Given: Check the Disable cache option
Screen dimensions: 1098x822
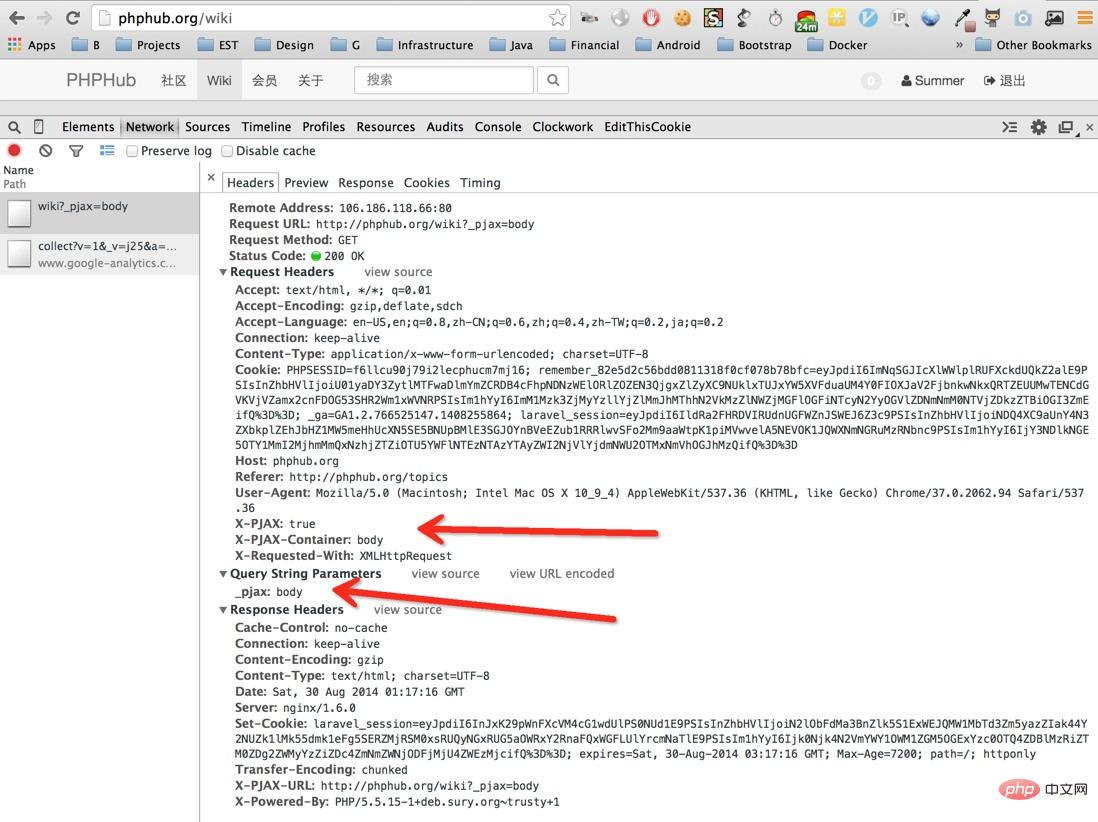Looking at the screenshot, I should tap(227, 151).
